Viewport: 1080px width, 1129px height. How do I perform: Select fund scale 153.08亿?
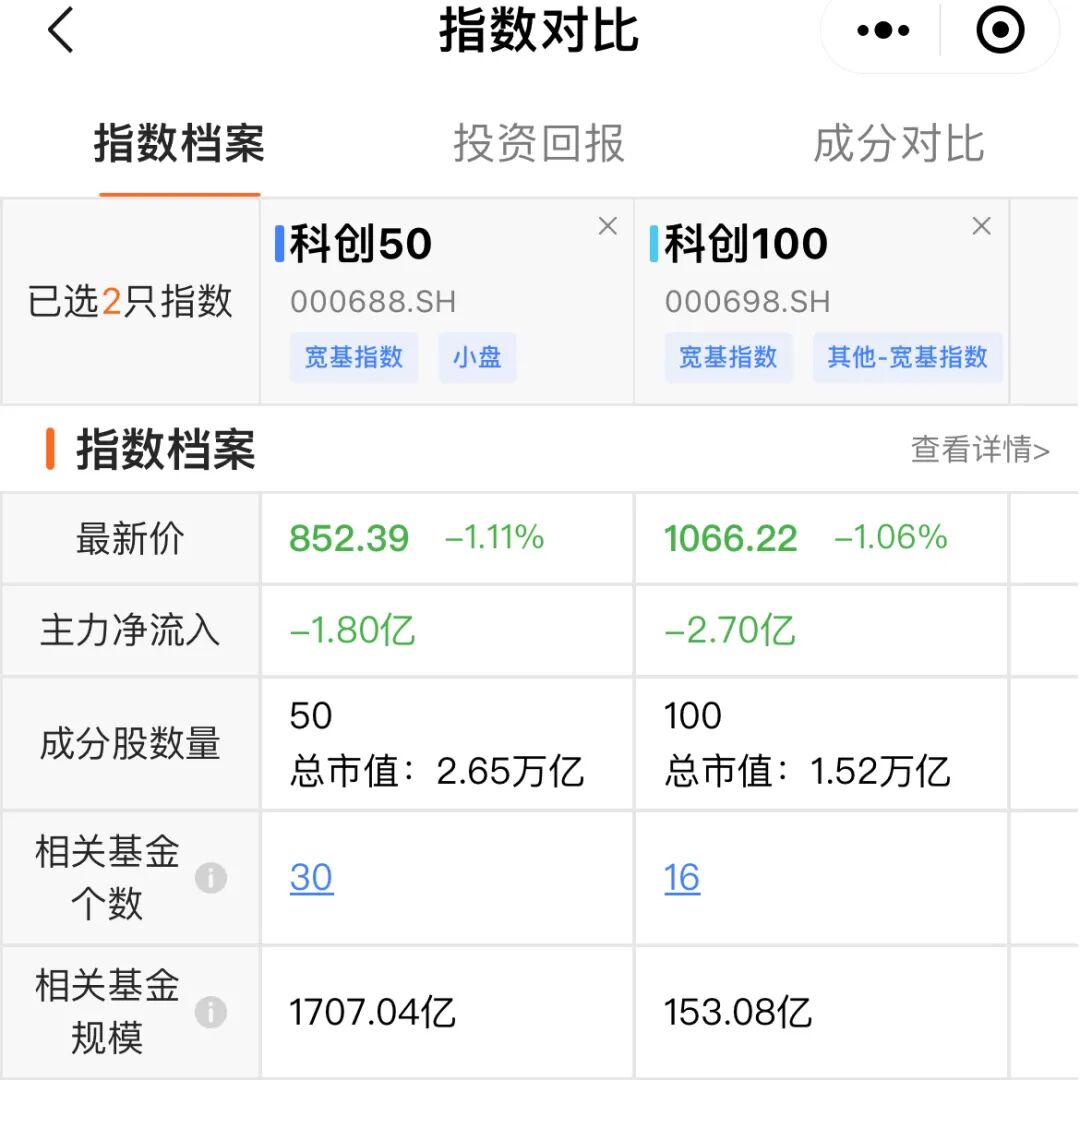pos(738,1012)
